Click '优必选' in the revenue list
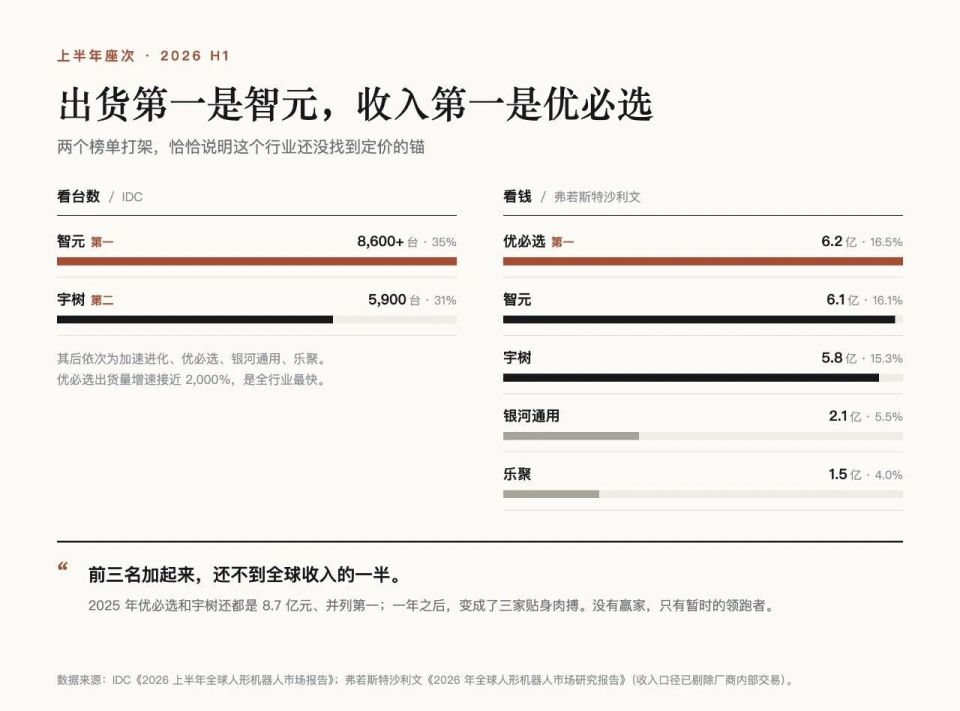The height and width of the screenshot is (711, 960). 524,241
